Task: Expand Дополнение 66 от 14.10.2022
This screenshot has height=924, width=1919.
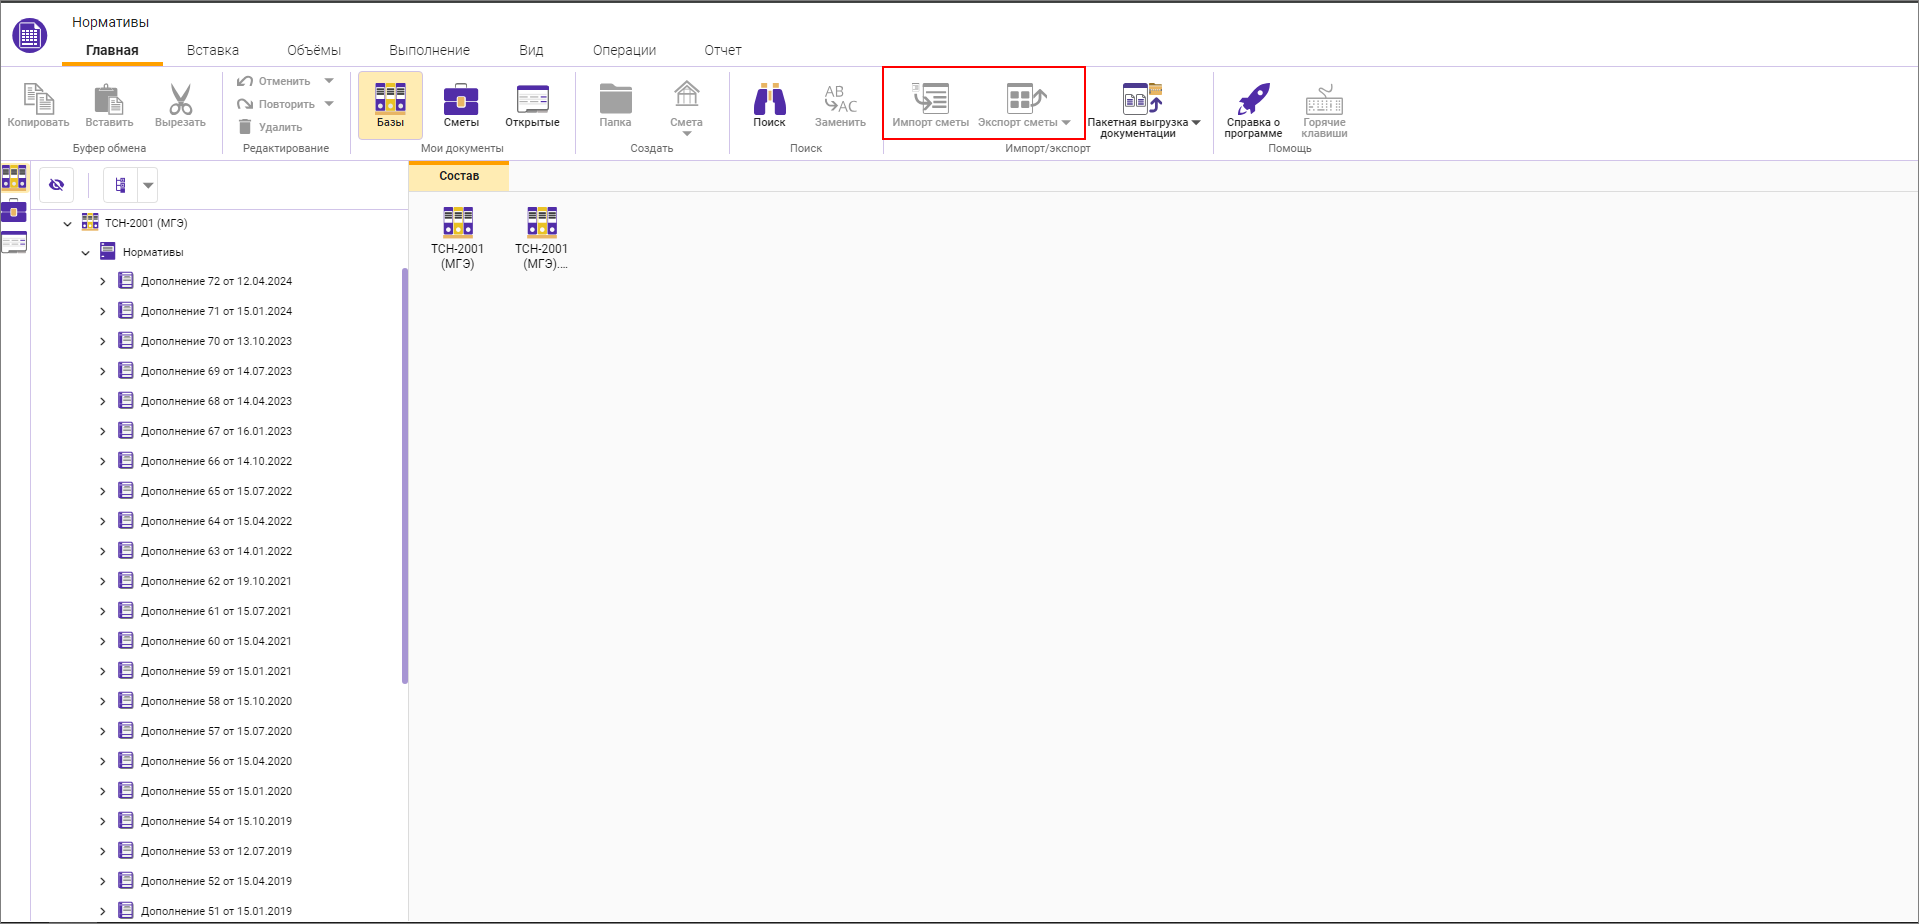Action: tap(102, 462)
